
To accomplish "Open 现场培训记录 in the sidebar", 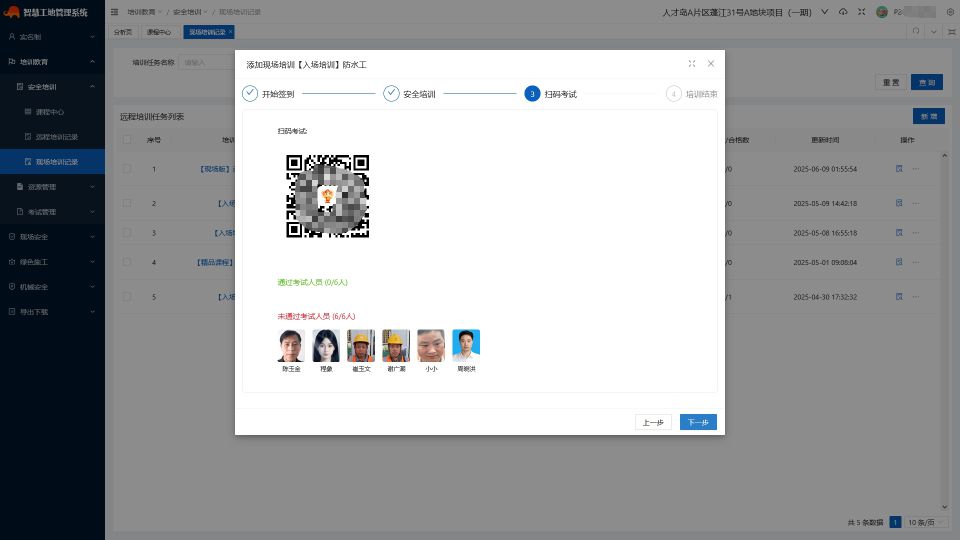I will 52,162.
